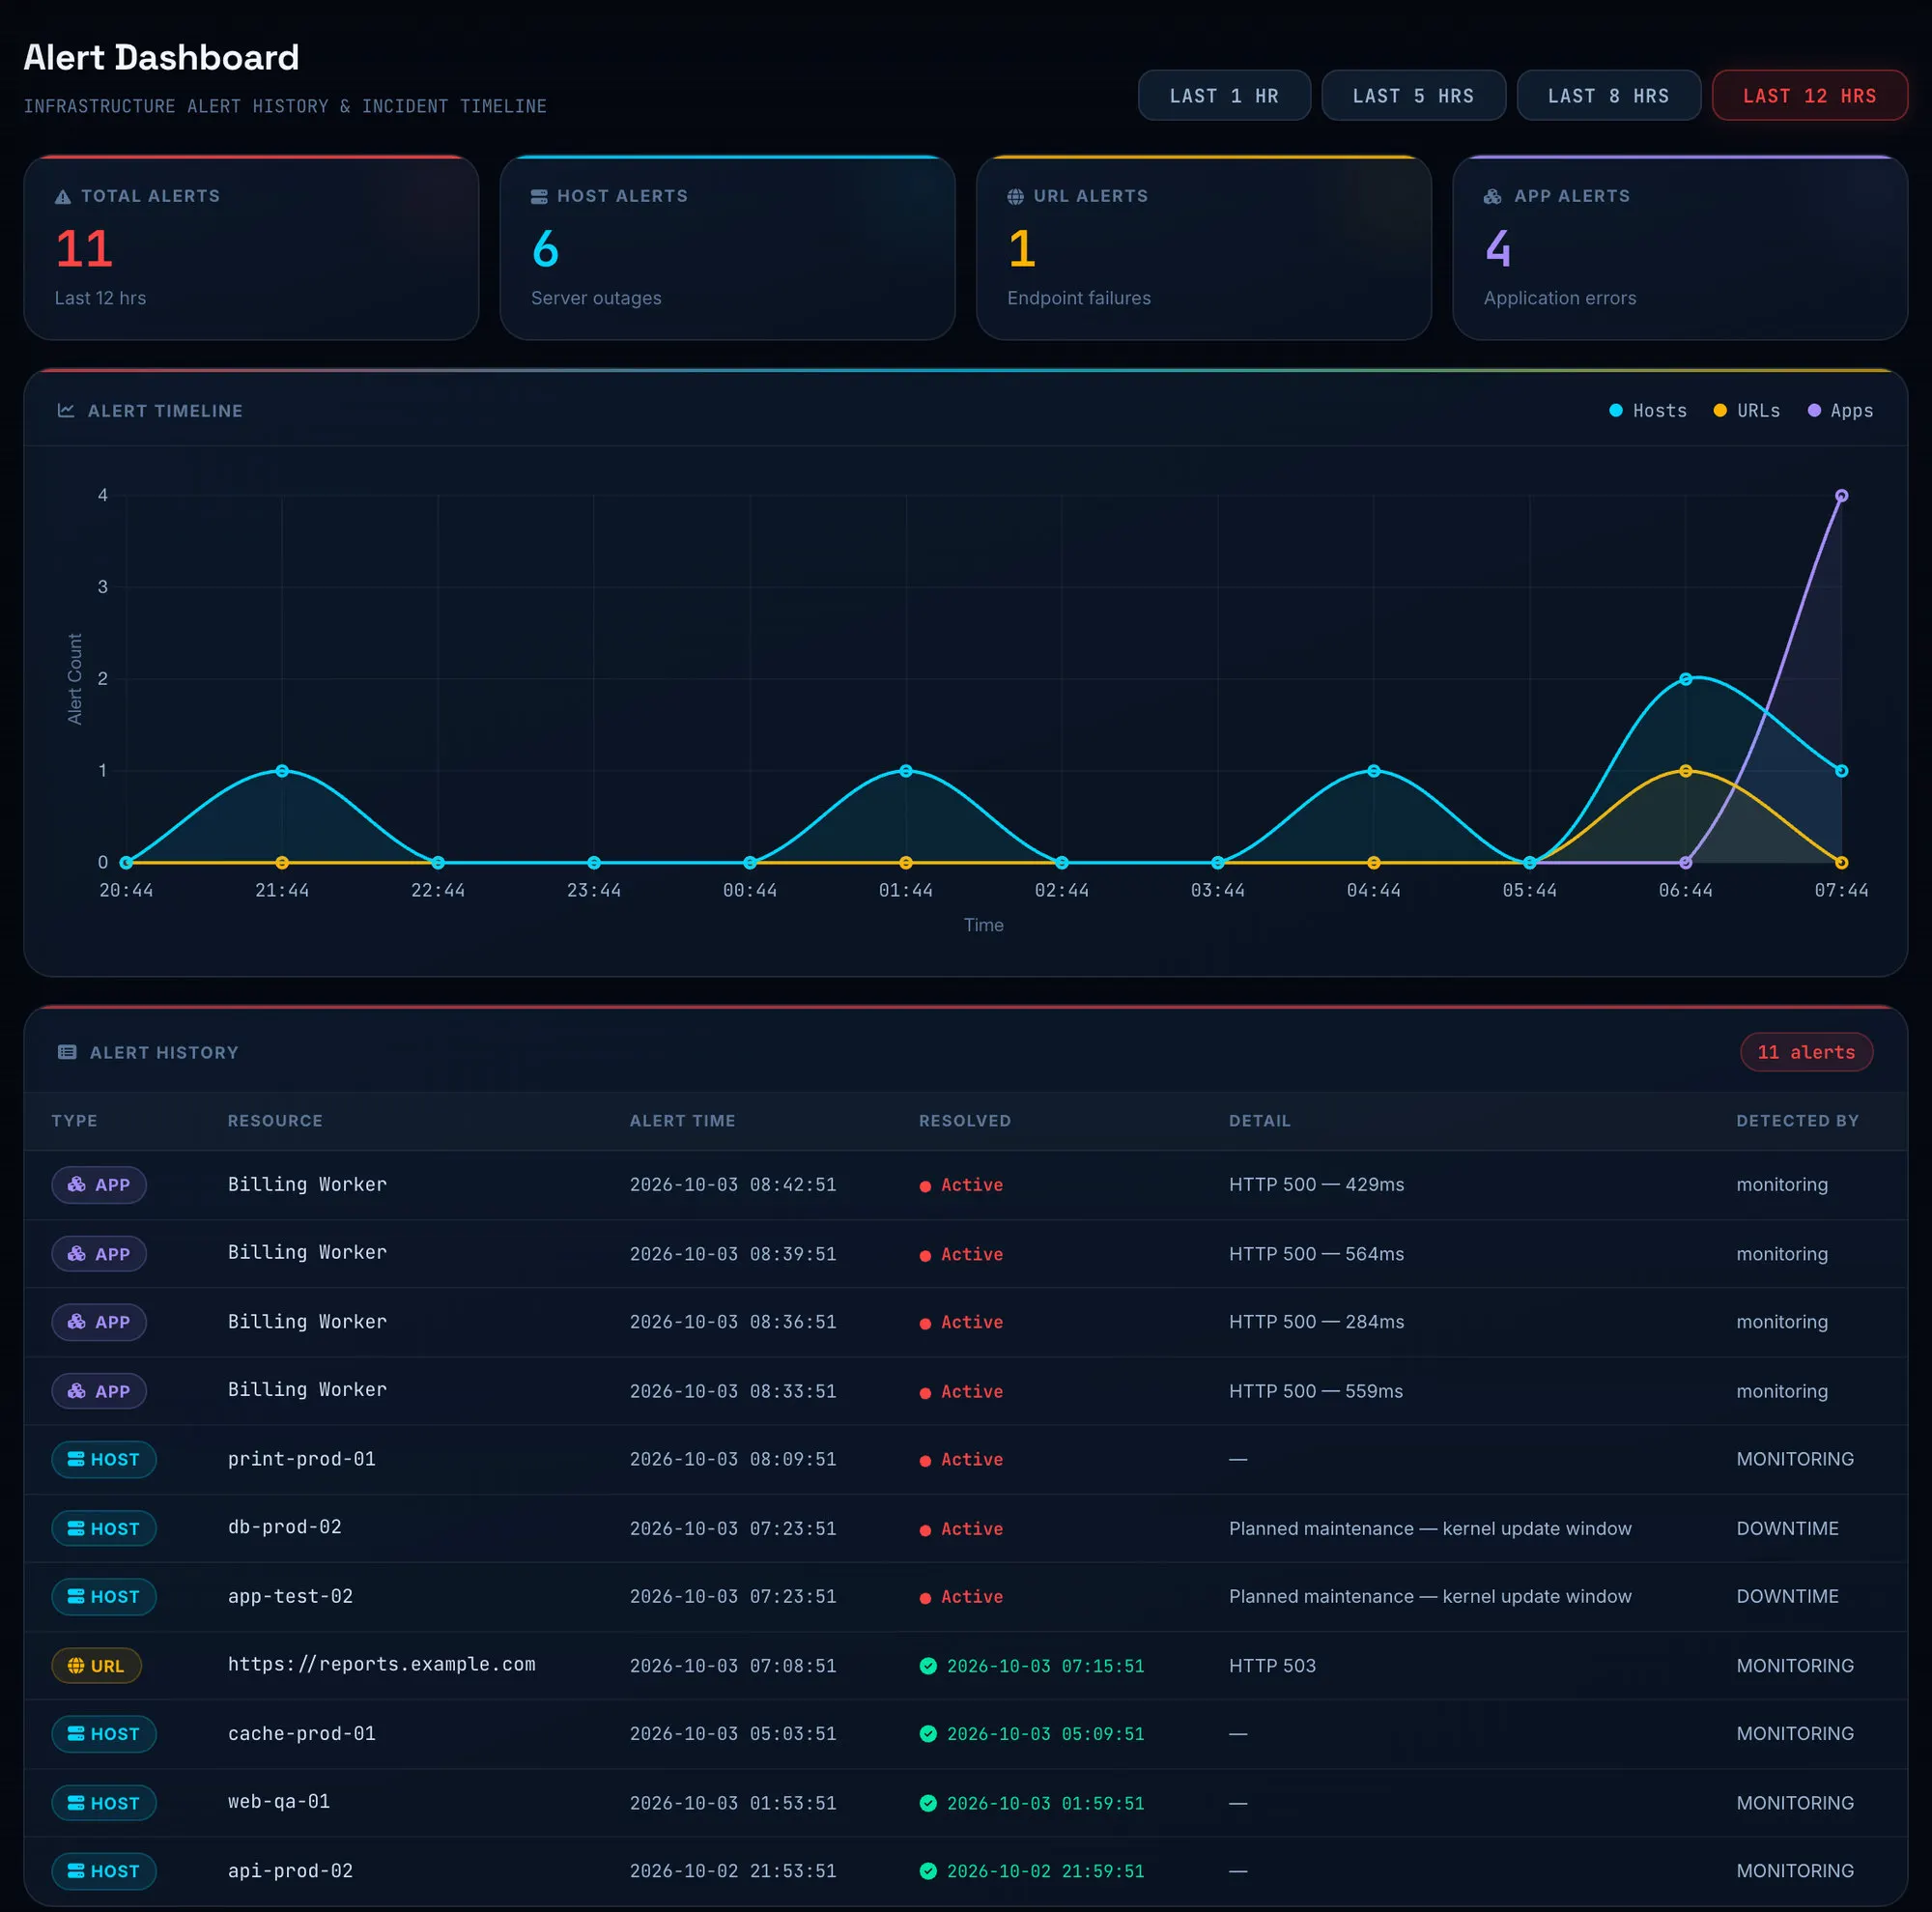This screenshot has height=1912, width=1932.
Task: Click Active status for print-prod-01
Action: point(961,1460)
